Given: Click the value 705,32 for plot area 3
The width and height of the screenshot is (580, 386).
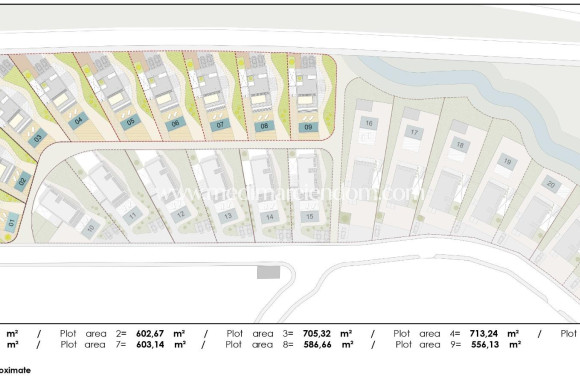Looking at the screenshot, I should pyautogui.click(x=317, y=334).
